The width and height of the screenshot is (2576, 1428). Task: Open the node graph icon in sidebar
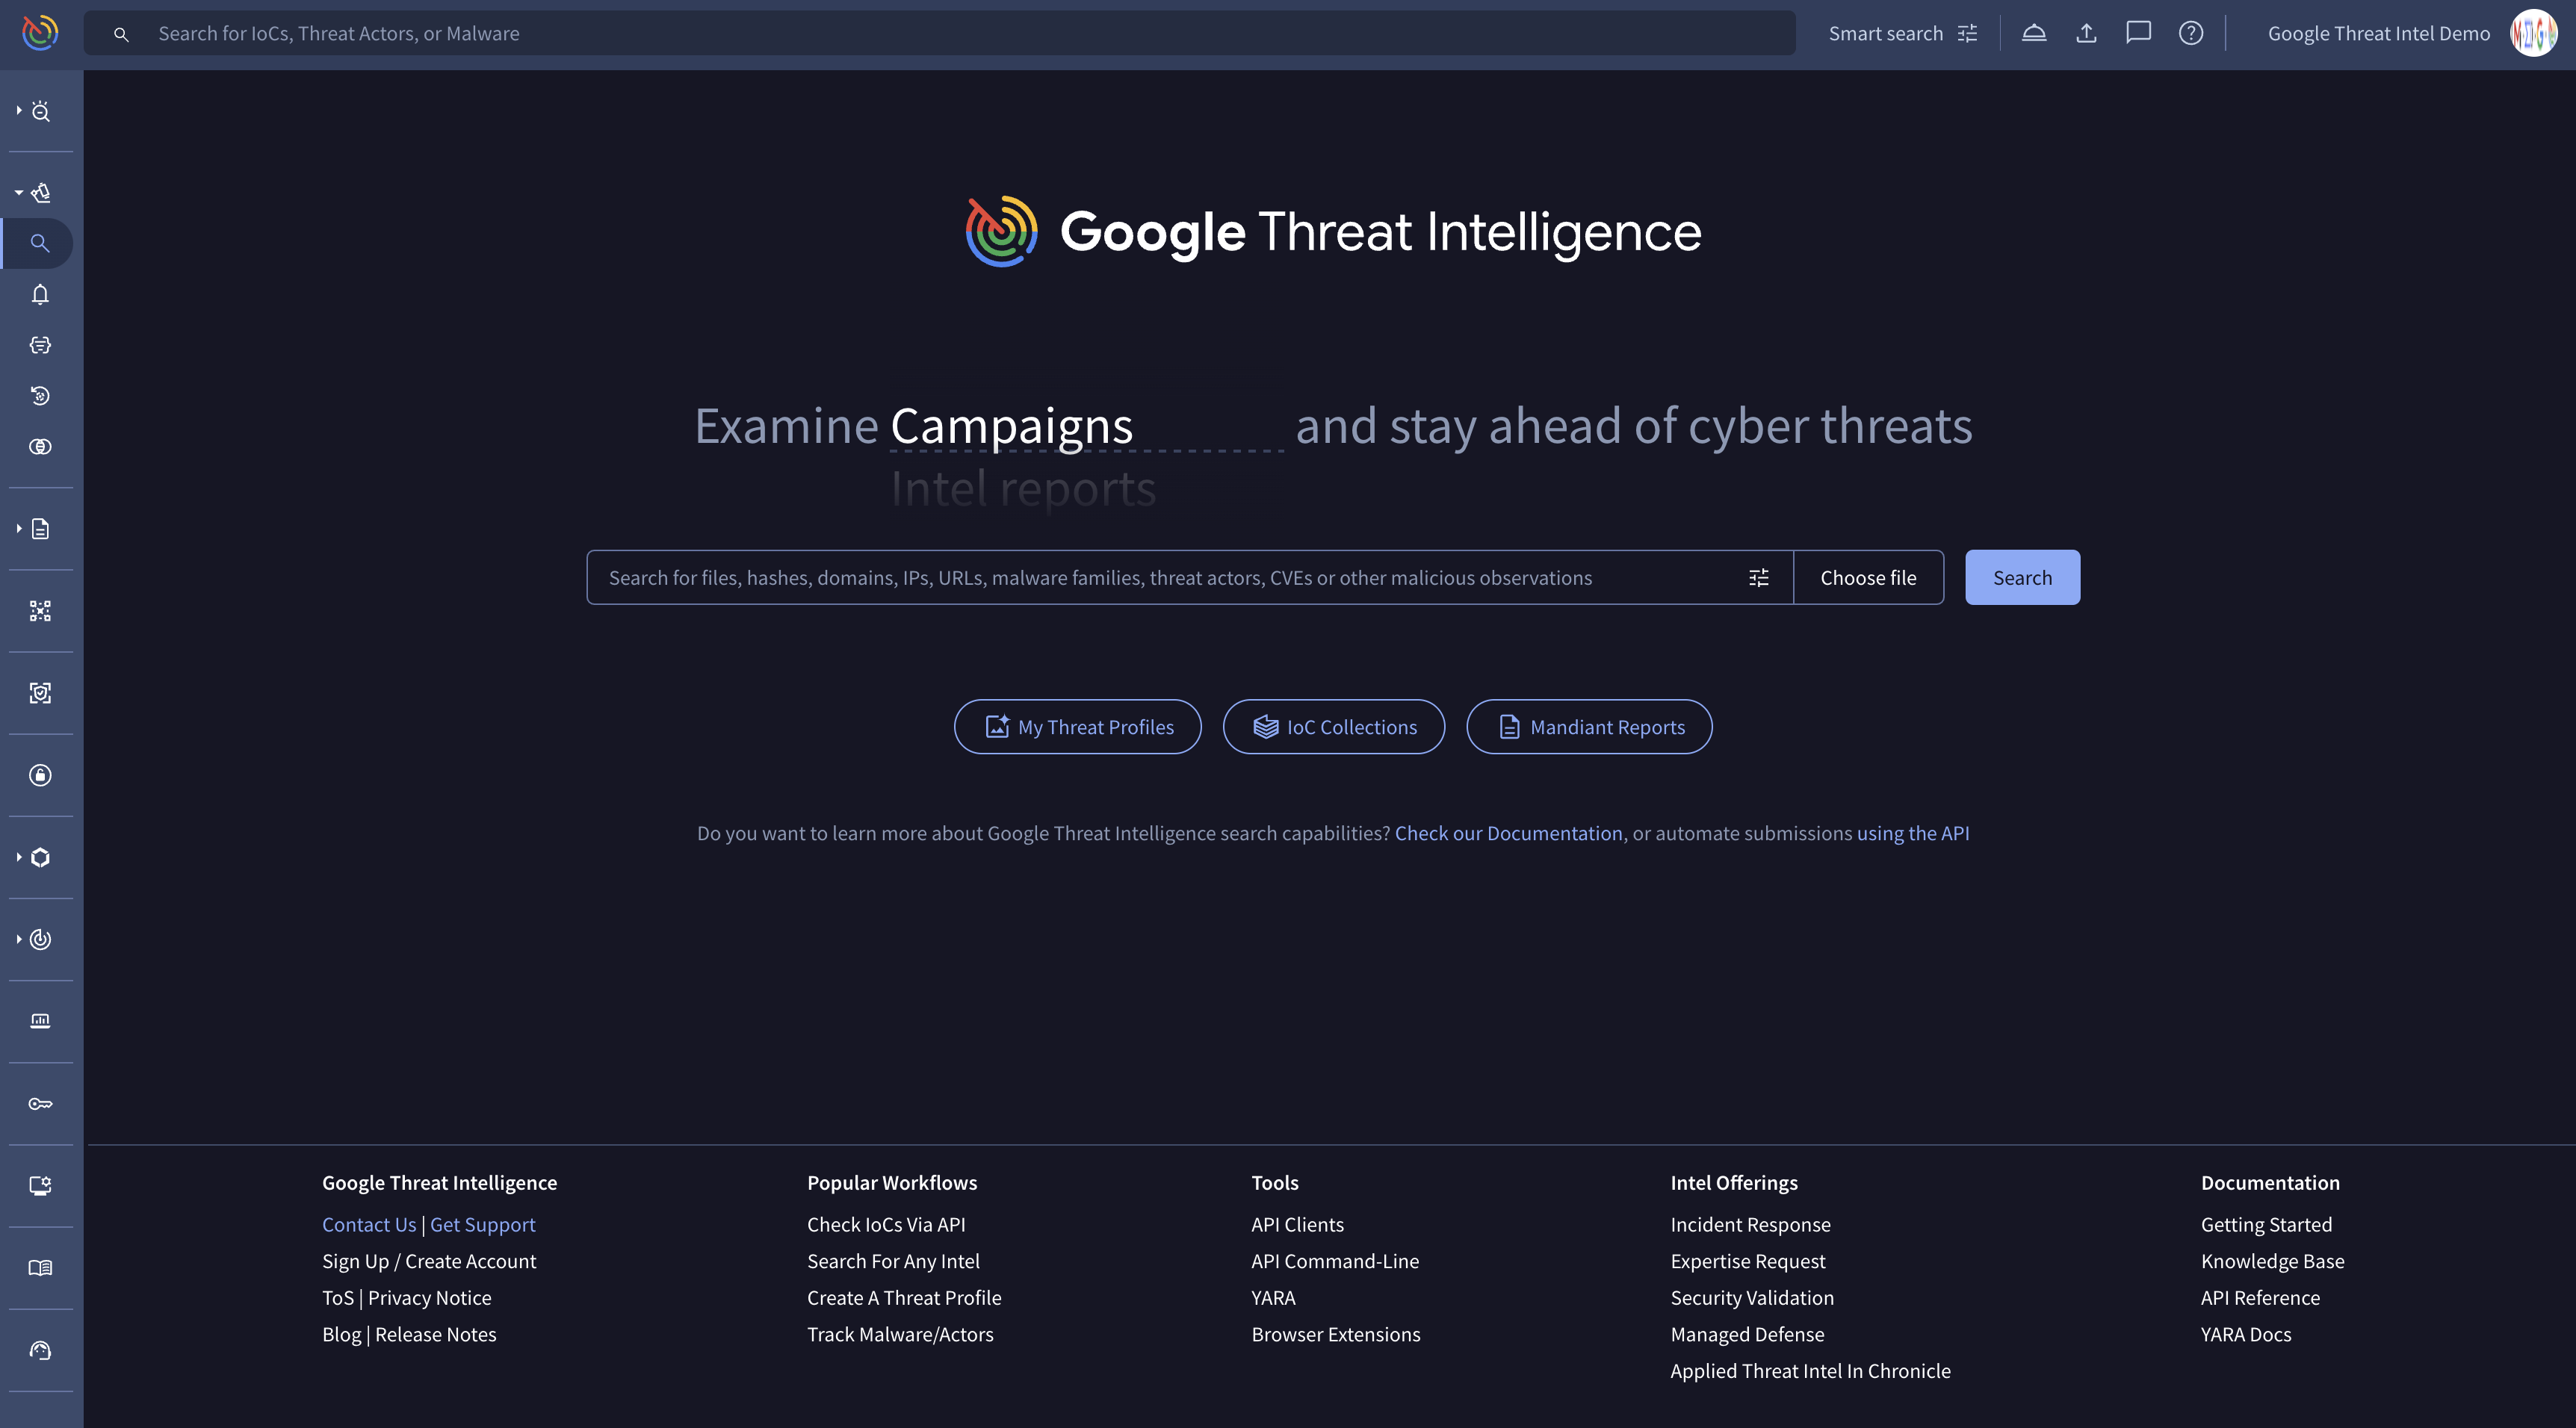click(x=40, y=611)
